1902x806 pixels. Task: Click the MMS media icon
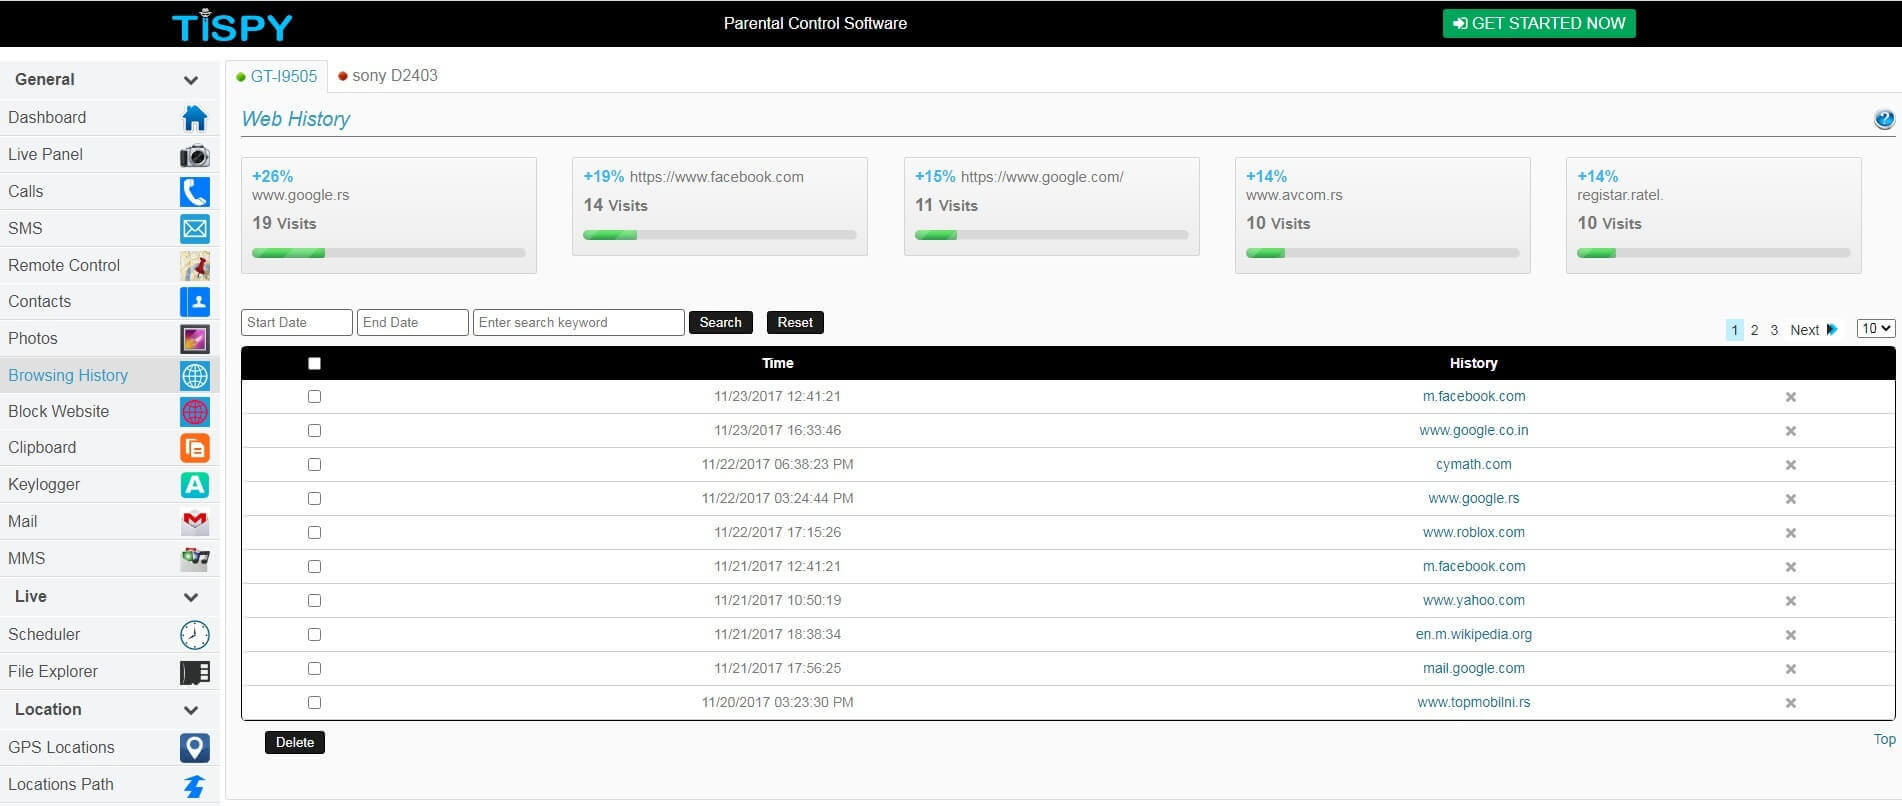coord(195,559)
